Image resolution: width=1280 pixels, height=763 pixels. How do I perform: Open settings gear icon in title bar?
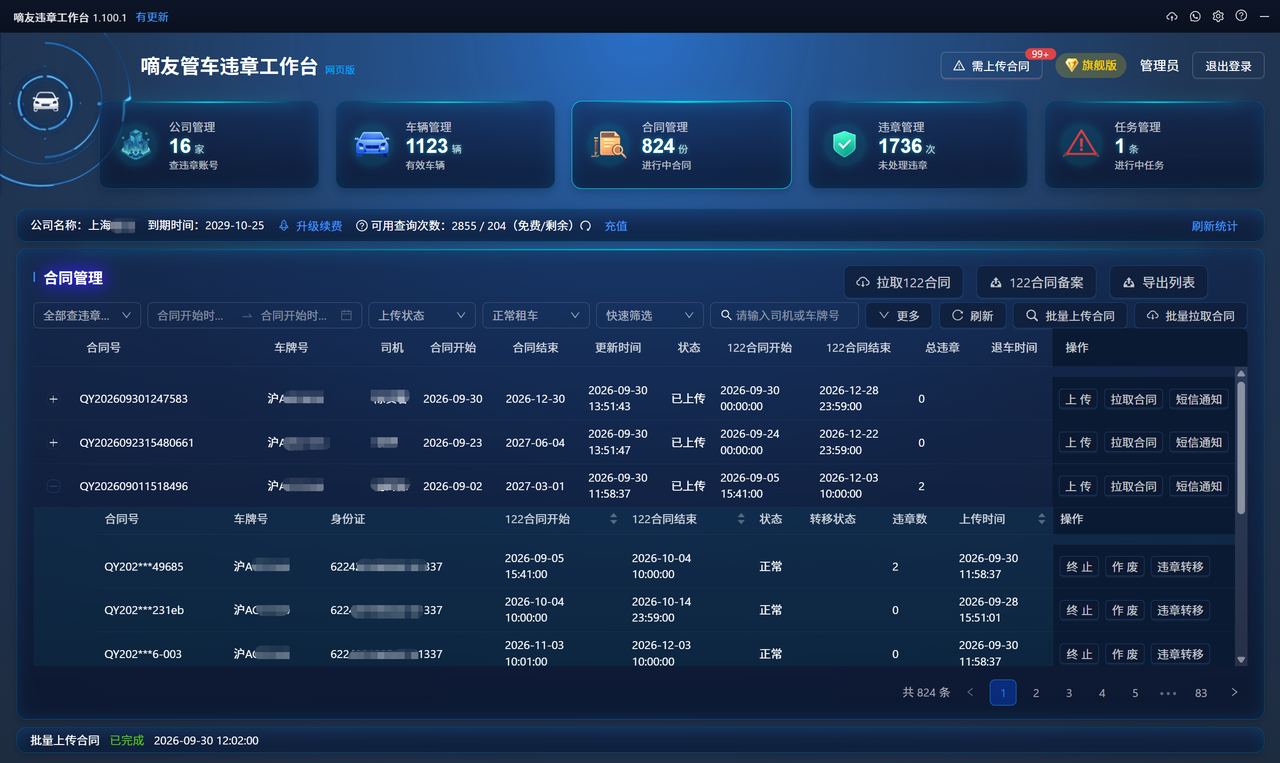pos(1218,16)
